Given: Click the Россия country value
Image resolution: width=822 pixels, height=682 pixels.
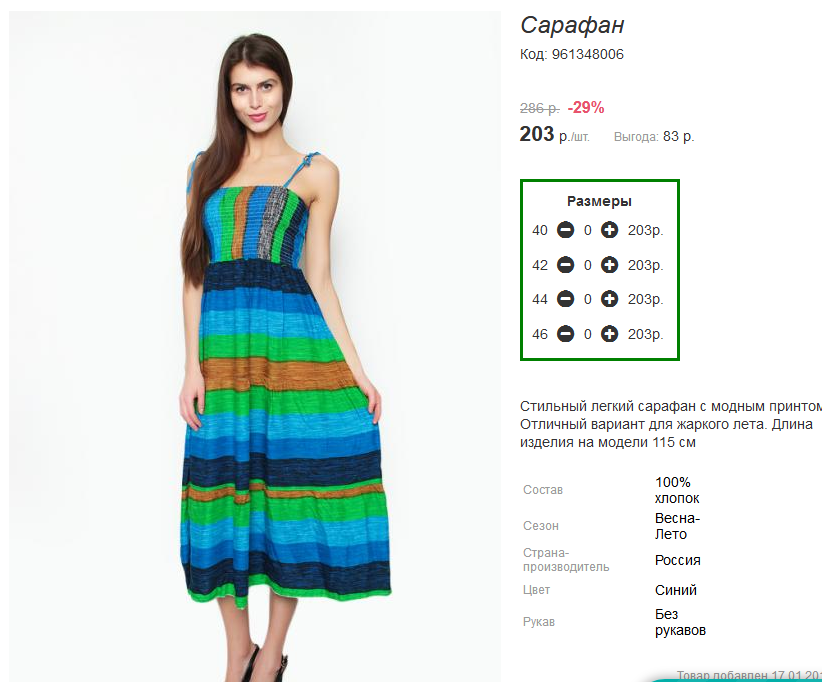Looking at the screenshot, I should coord(677,560).
